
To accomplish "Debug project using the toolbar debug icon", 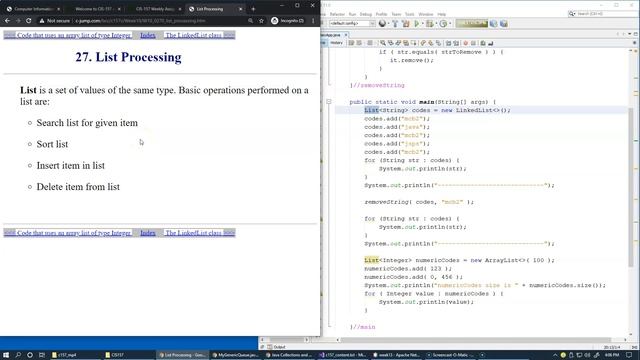I will (x=429, y=24).
